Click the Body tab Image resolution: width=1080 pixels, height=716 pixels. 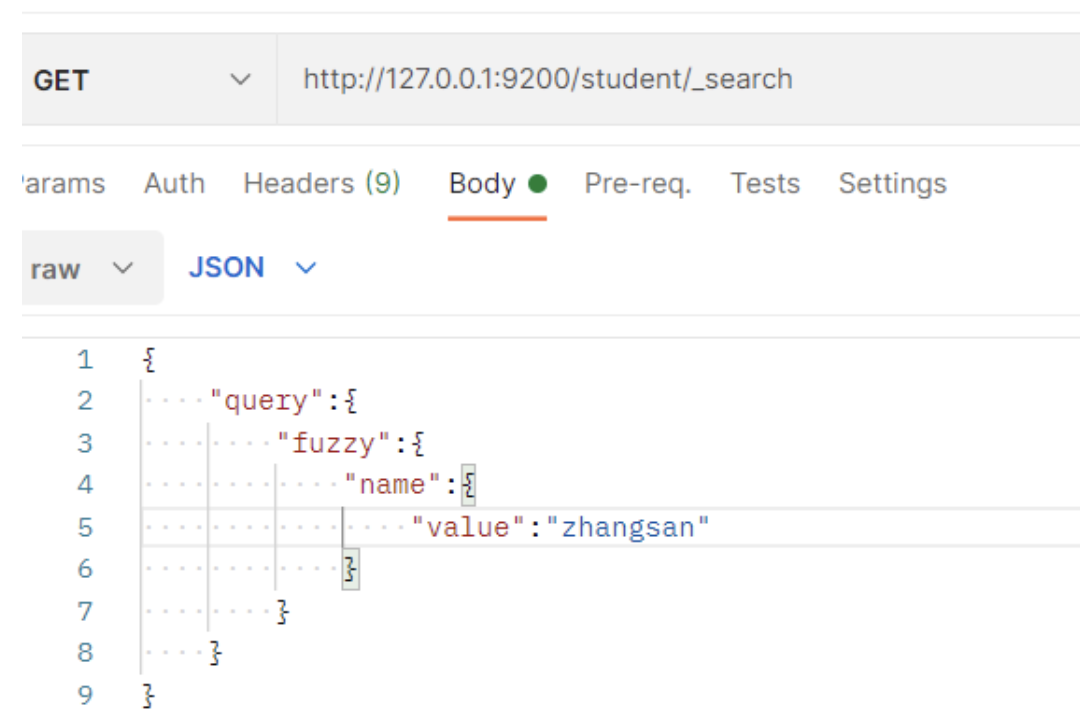pyautogui.click(x=482, y=184)
